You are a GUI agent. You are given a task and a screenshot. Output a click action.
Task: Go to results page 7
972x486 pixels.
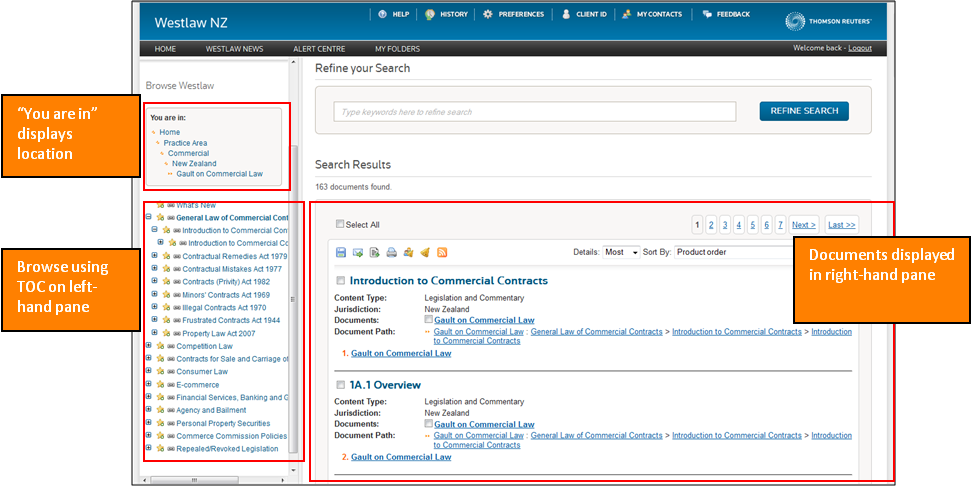780,225
